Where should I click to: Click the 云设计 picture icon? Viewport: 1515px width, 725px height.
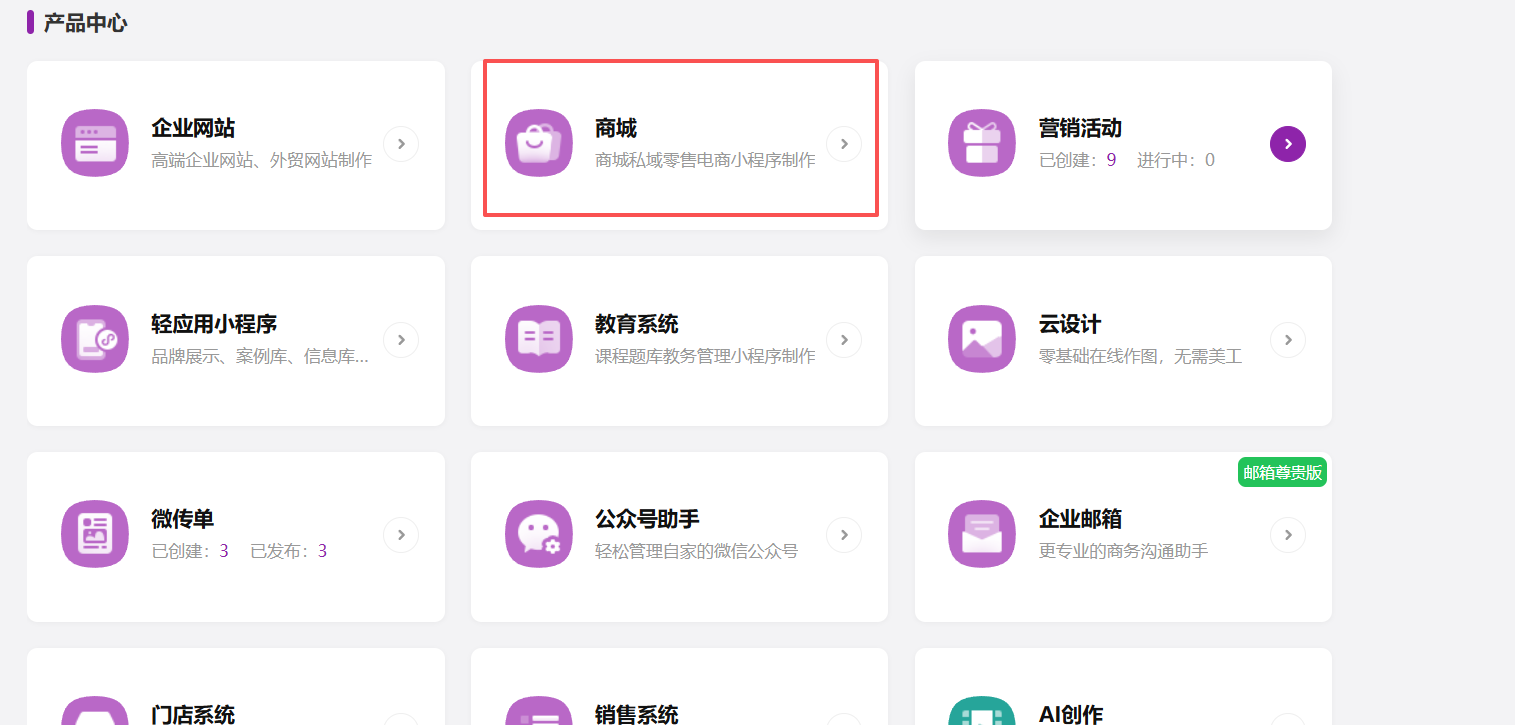tap(982, 339)
